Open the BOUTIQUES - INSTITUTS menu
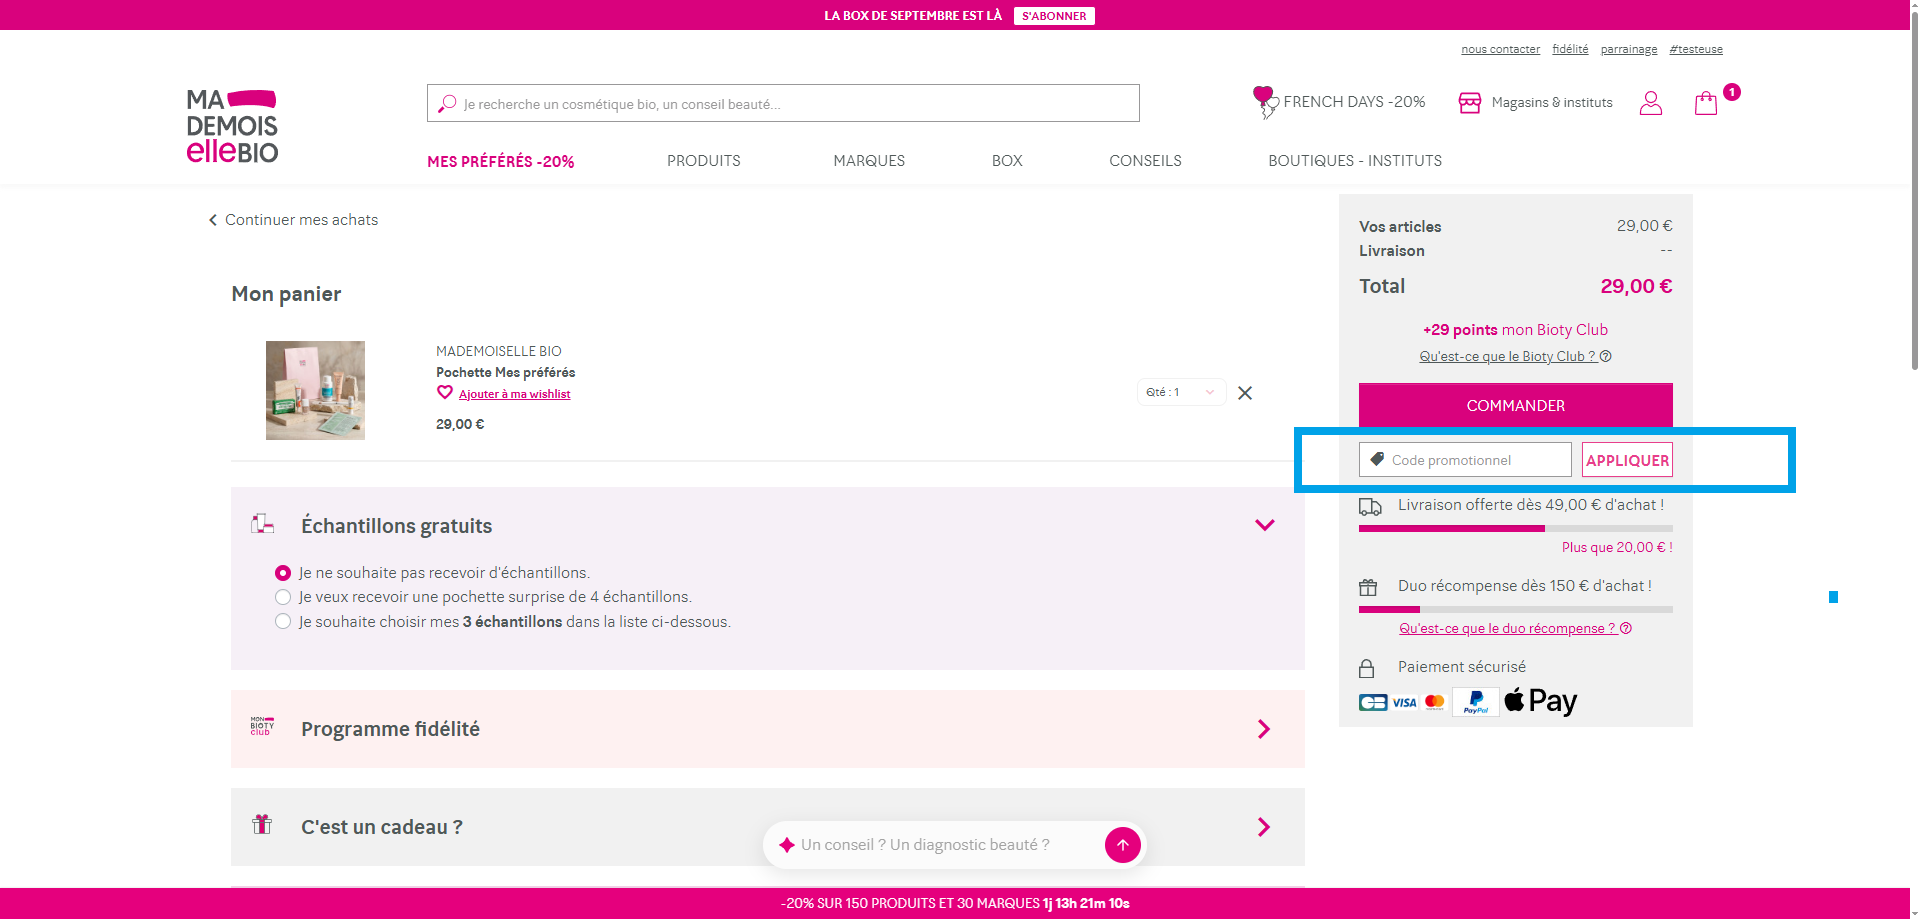Screen dimensions: 1920x919 click(x=1355, y=161)
